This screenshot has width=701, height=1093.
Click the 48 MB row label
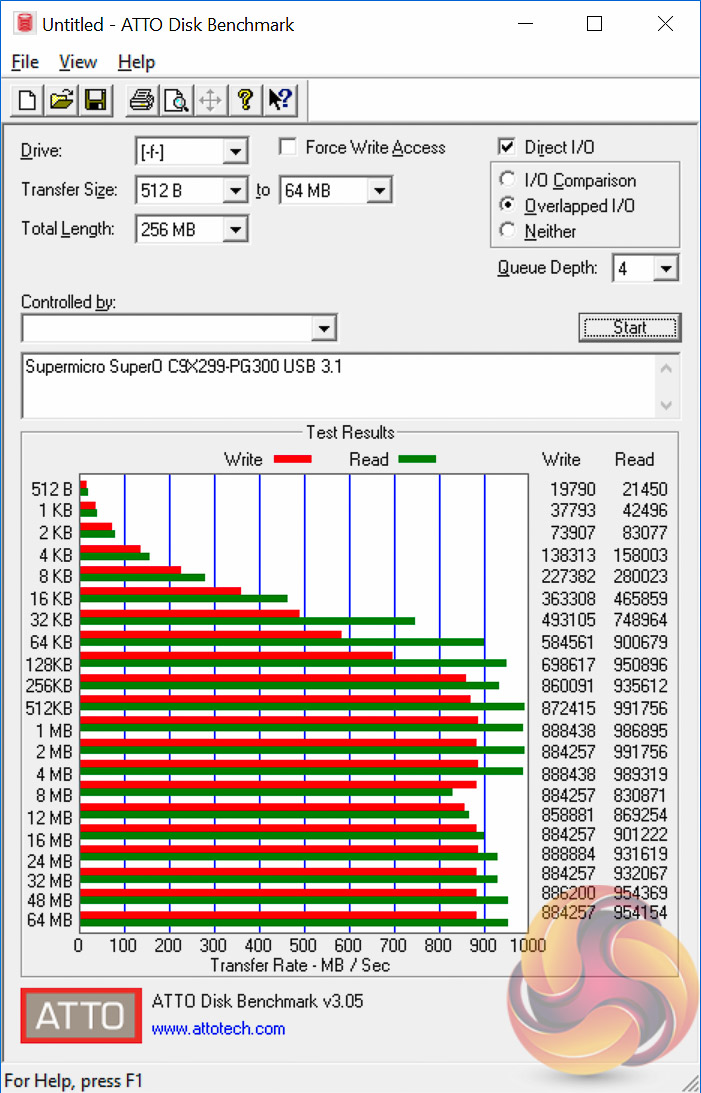[x=49, y=901]
